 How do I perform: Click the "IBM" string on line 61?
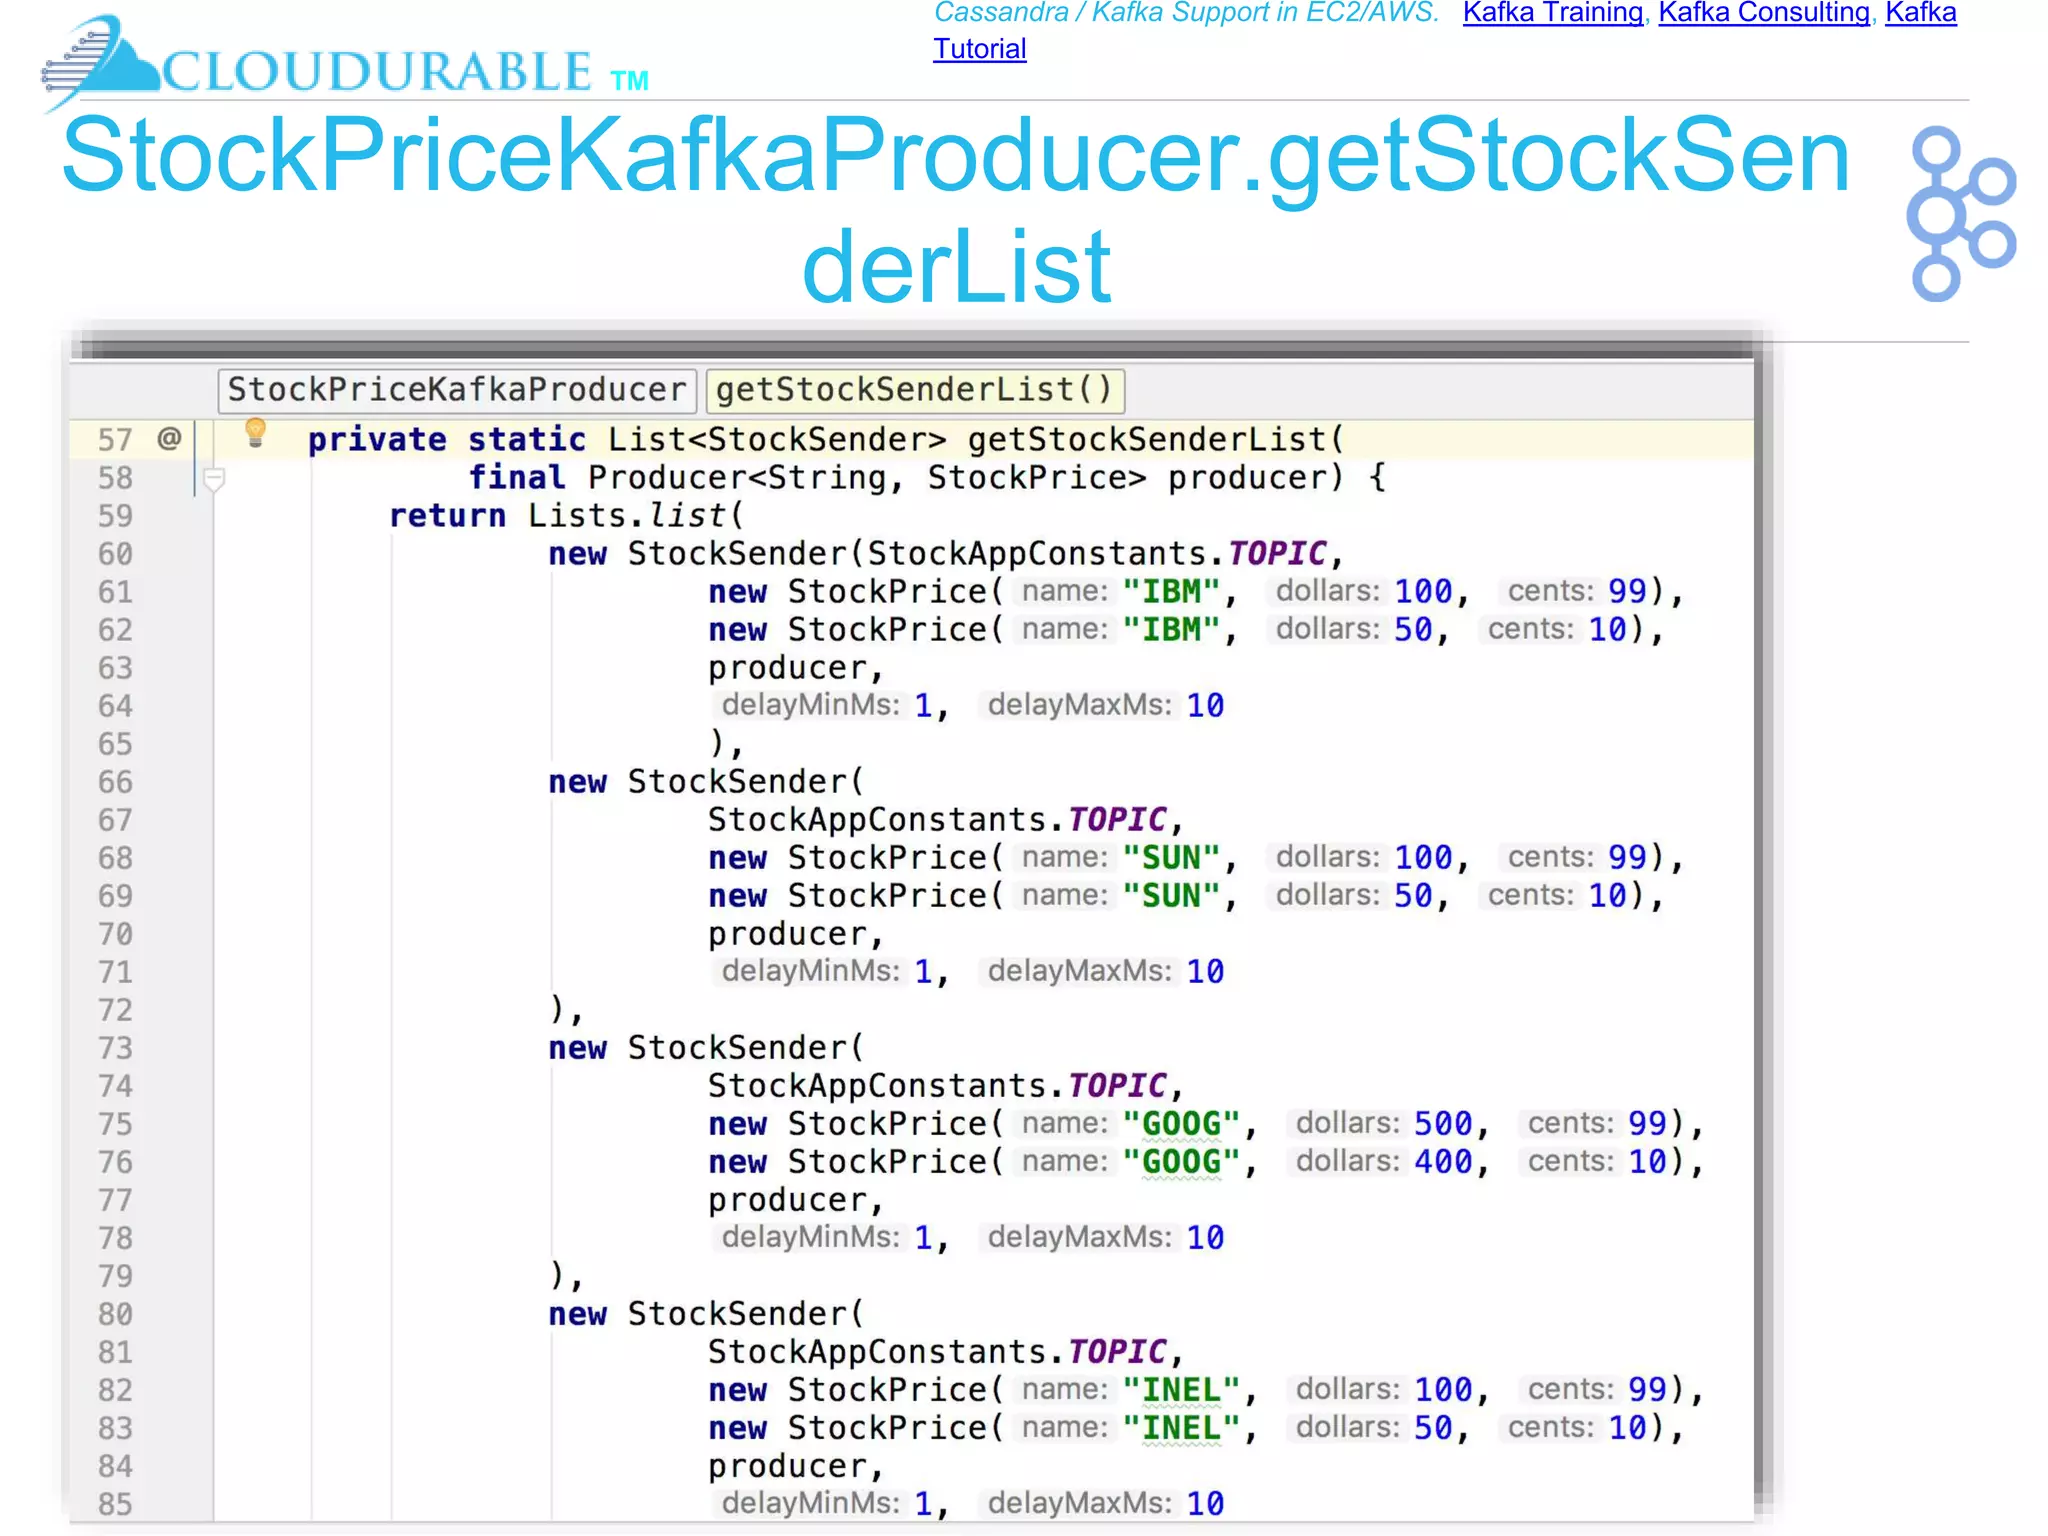click(1171, 592)
